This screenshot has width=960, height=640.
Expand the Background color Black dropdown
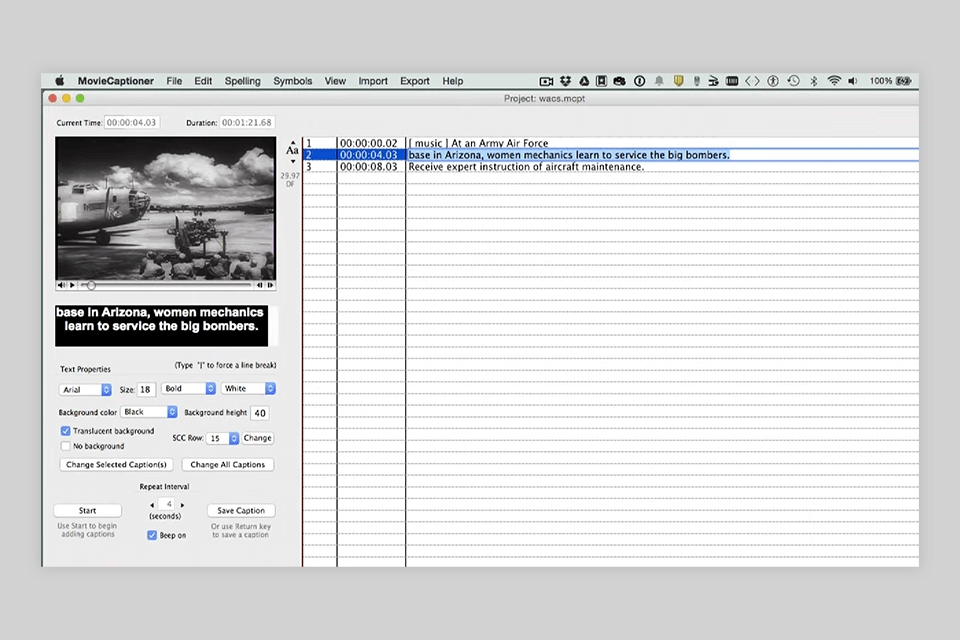coord(149,412)
